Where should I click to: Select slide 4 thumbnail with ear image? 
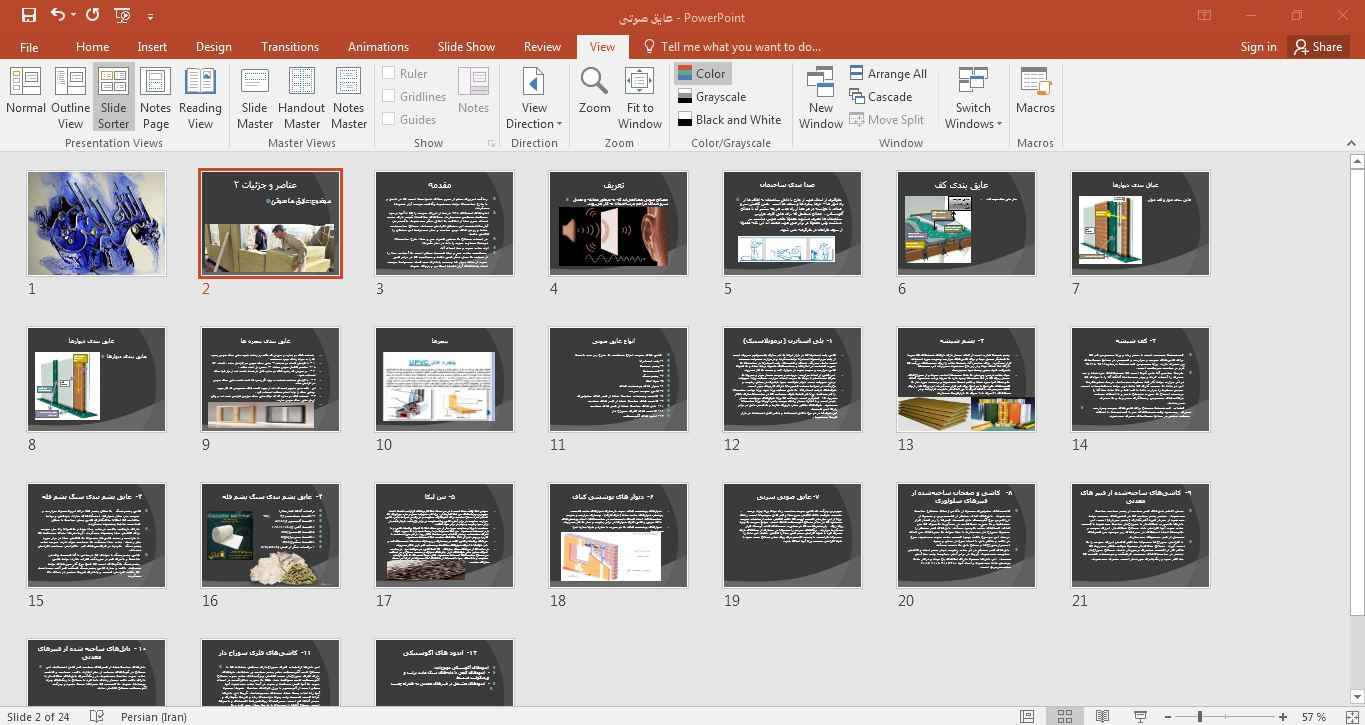pyautogui.click(x=618, y=223)
